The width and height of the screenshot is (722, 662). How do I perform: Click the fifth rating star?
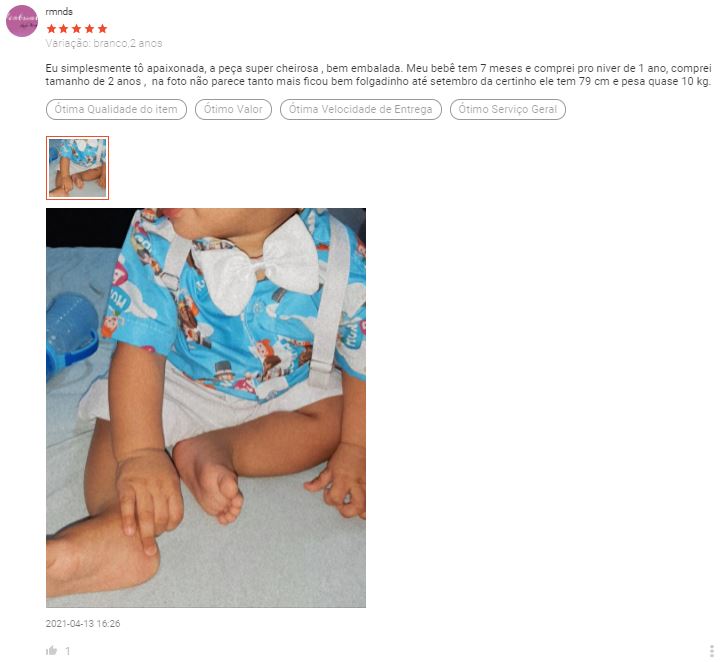click(103, 29)
